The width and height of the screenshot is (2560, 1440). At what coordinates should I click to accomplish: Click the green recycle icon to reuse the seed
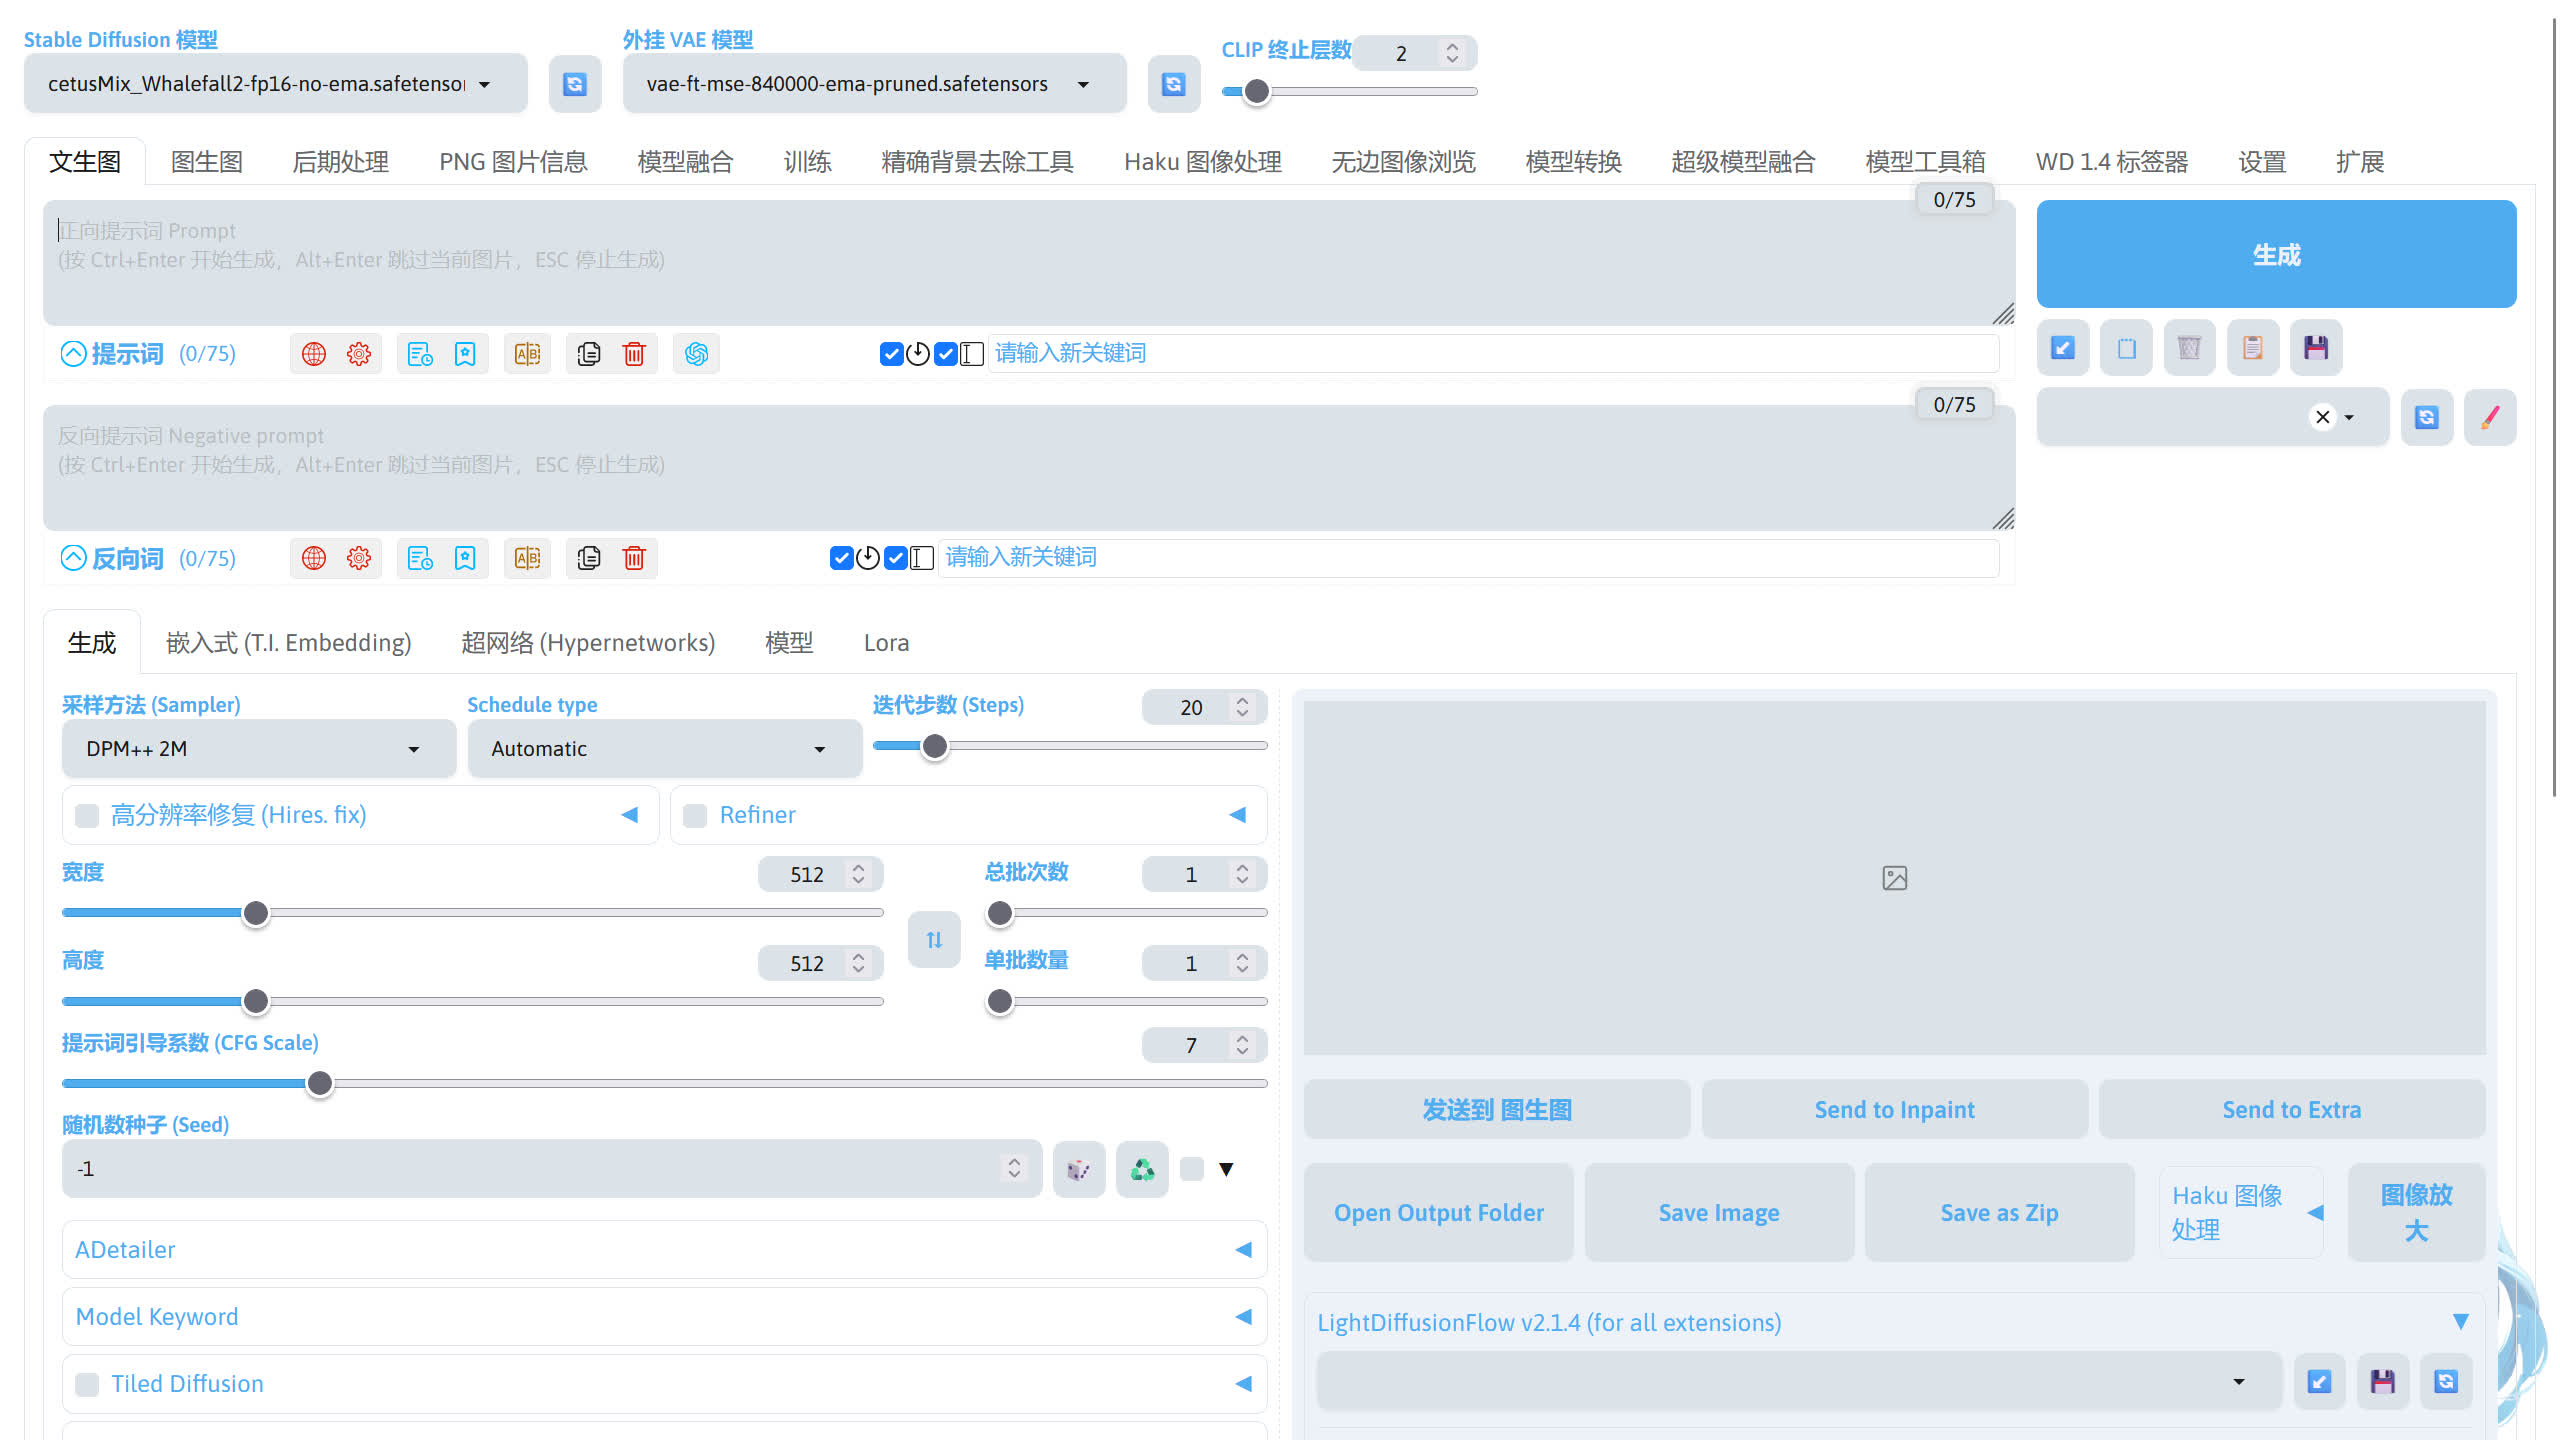[1142, 1169]
